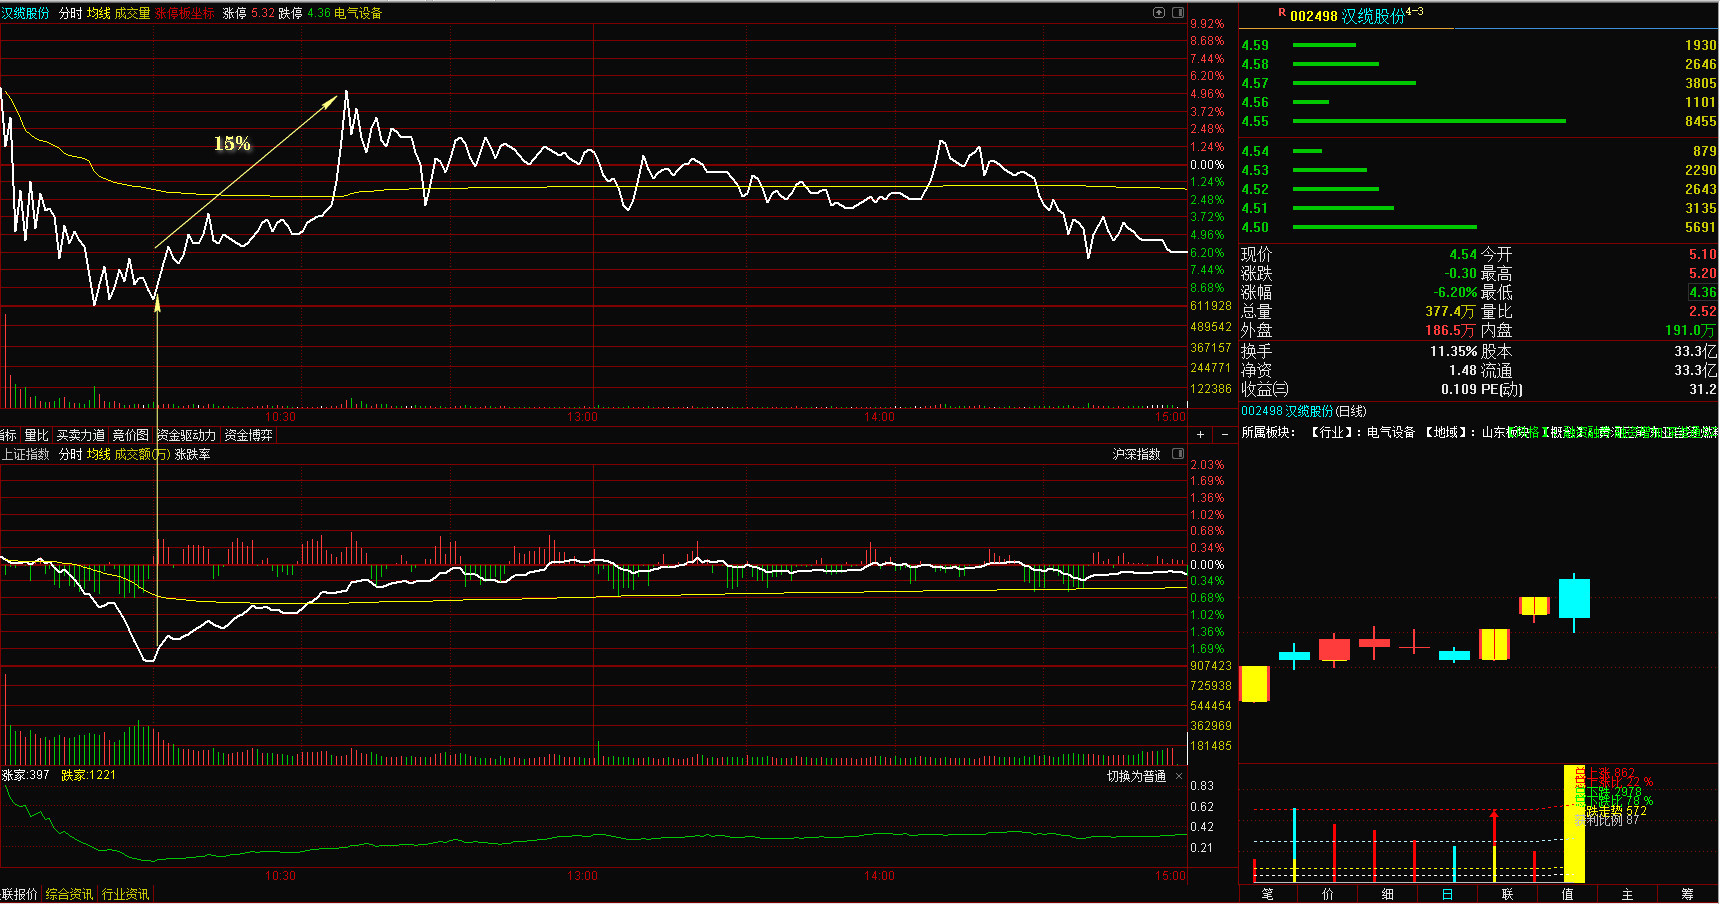This screenshot has height=904, width=1720.
Task: Click the maximize-chart icon in top chart header
Action: (x=1159, y=13)
